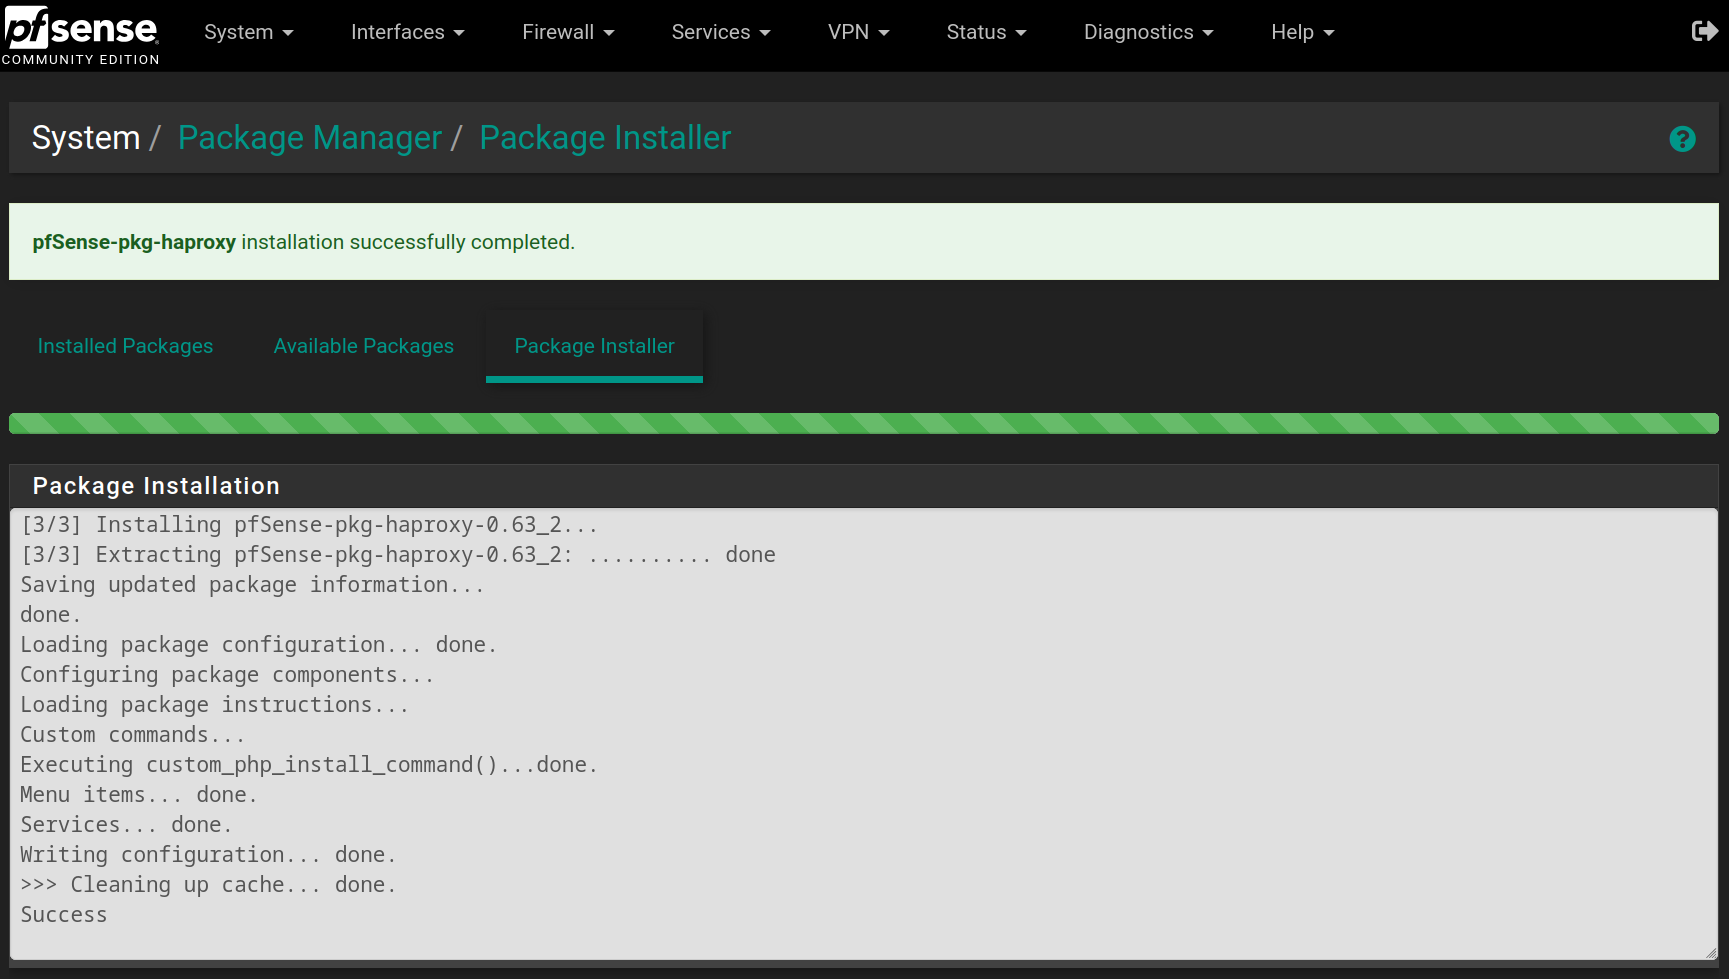Click the '>>> Cleaning up cache... done.' line

click(208, 885)
